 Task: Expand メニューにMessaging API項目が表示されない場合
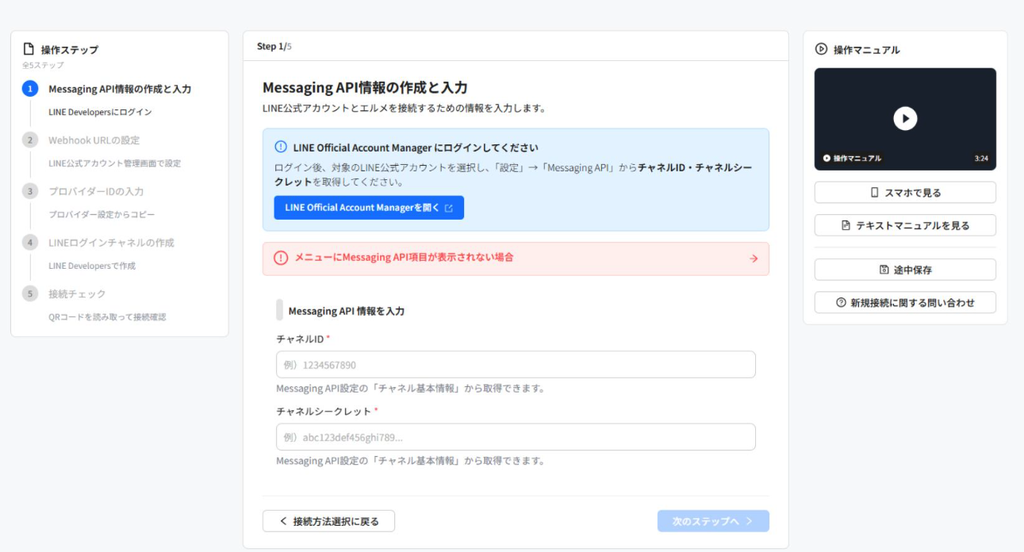(x=516, y=259)
